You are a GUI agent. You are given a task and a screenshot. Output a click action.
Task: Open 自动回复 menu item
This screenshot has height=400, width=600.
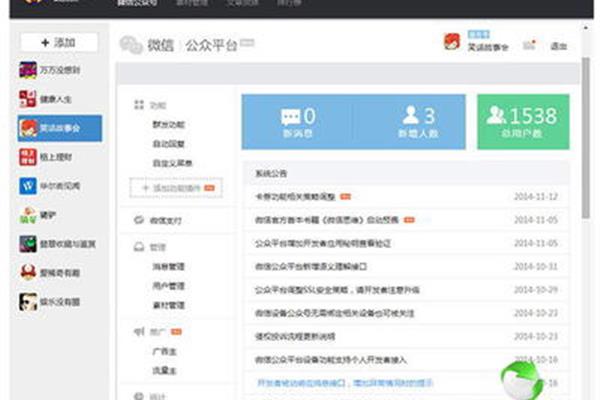[169, 144]
